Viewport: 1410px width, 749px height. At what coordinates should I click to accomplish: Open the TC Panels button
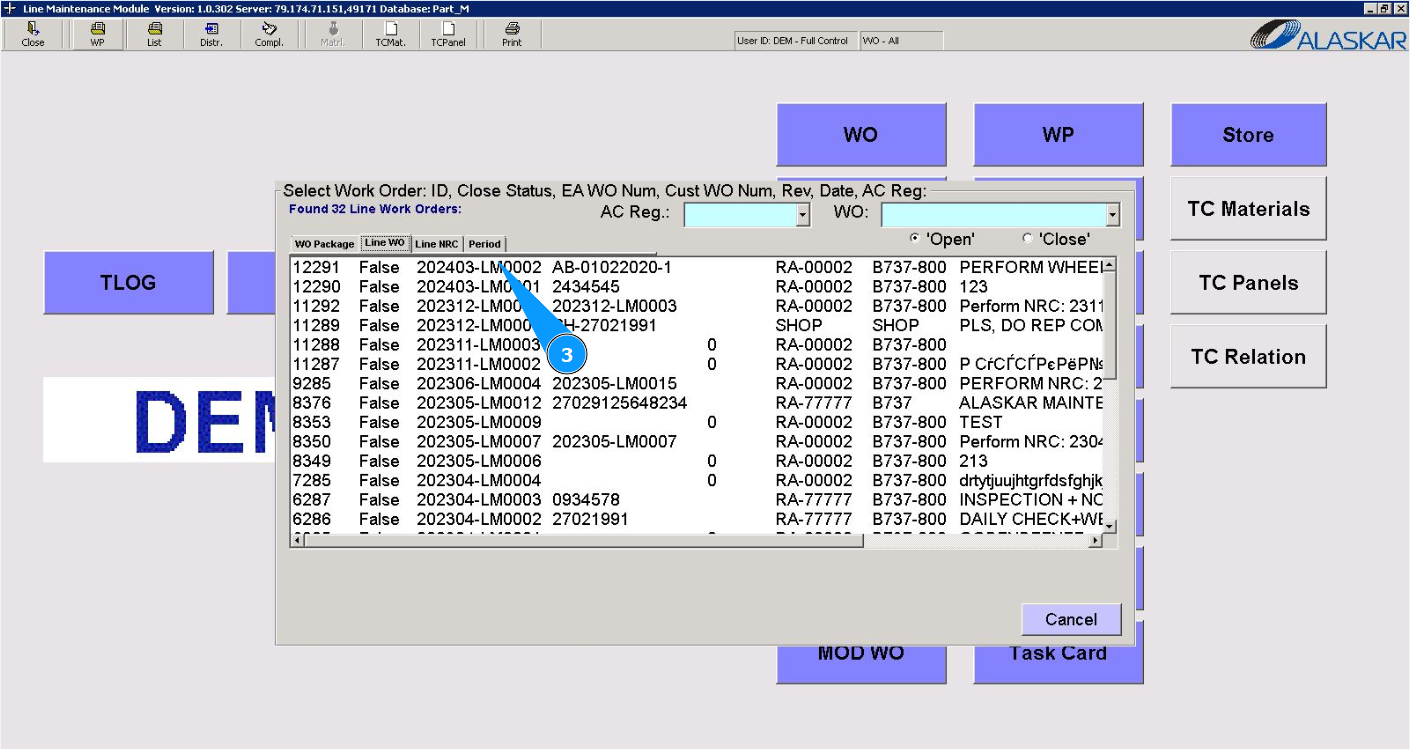click(1248, 282)
